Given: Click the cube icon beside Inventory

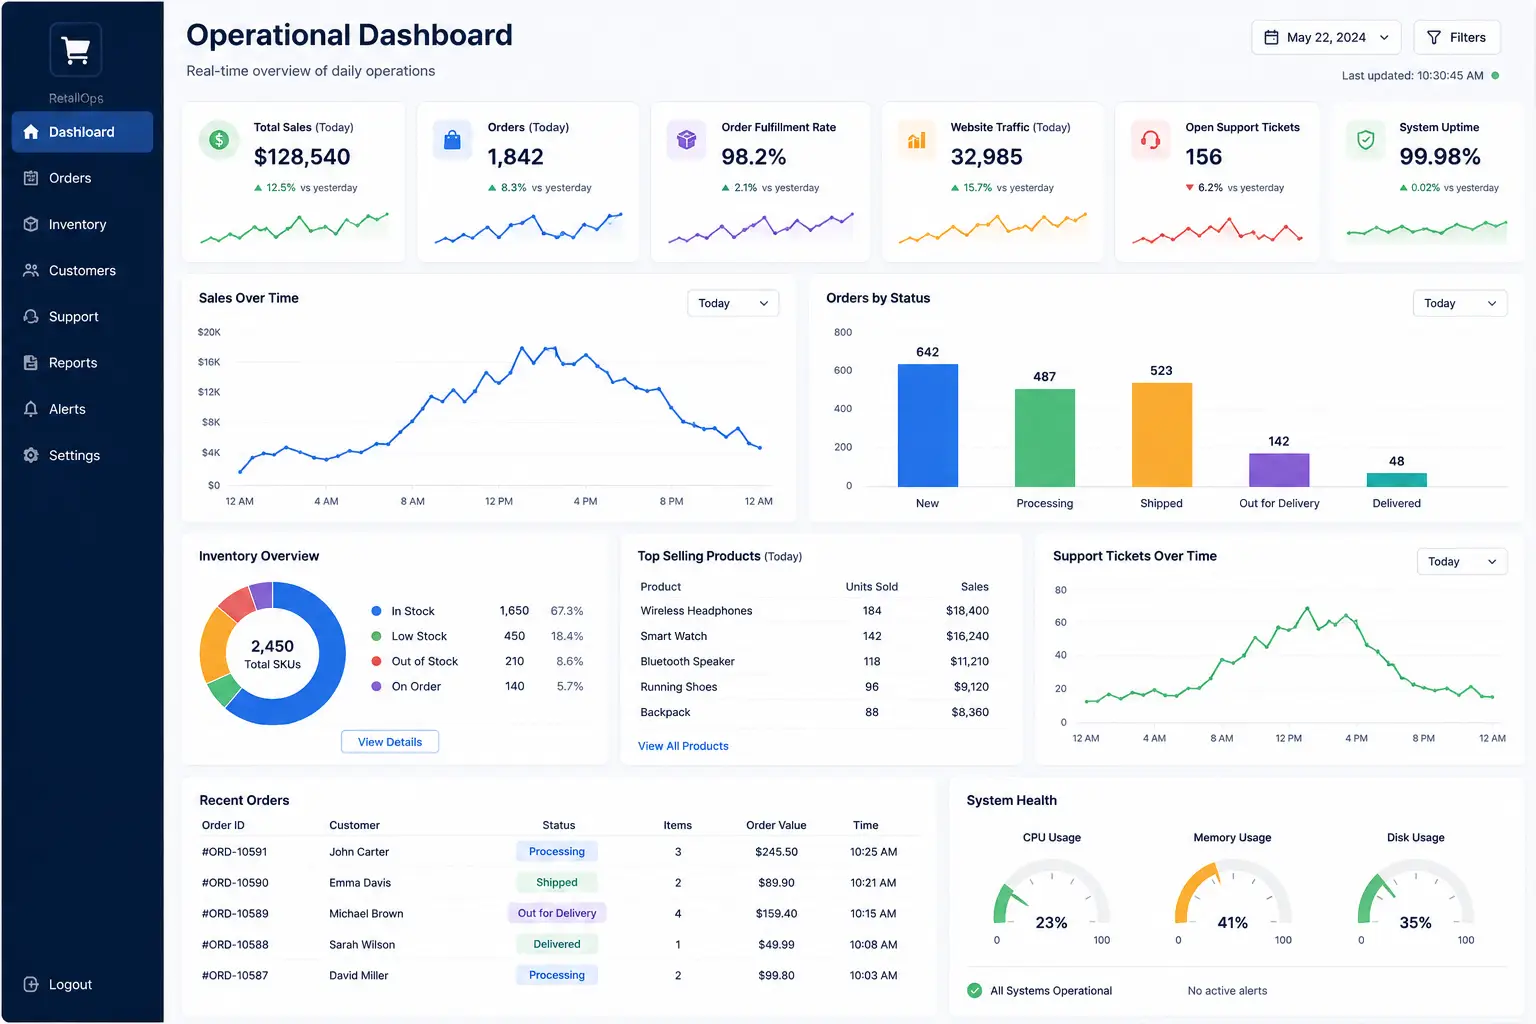Looking at the screenshot, I should (x=31, y=224).
